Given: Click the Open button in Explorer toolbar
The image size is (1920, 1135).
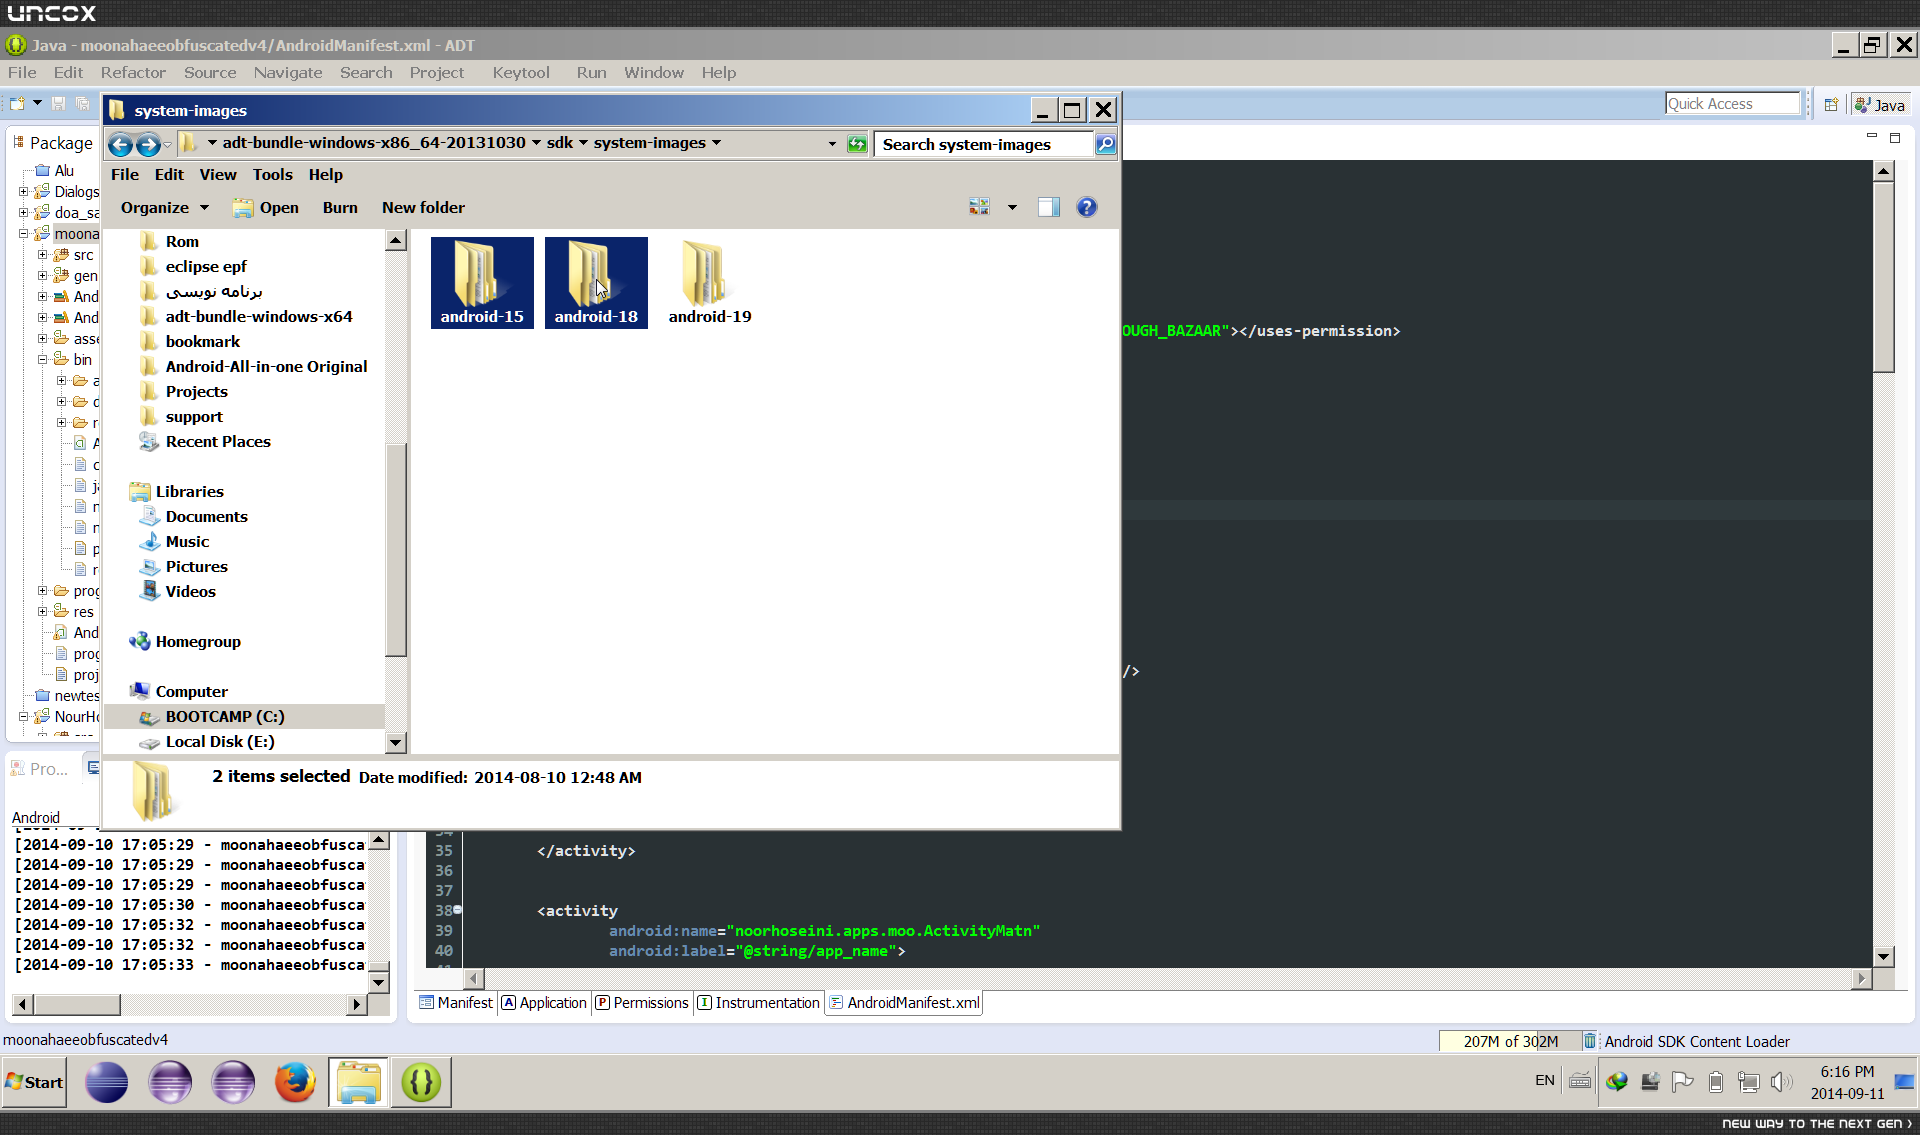Looking at the screenshot, I should [266, 207].
